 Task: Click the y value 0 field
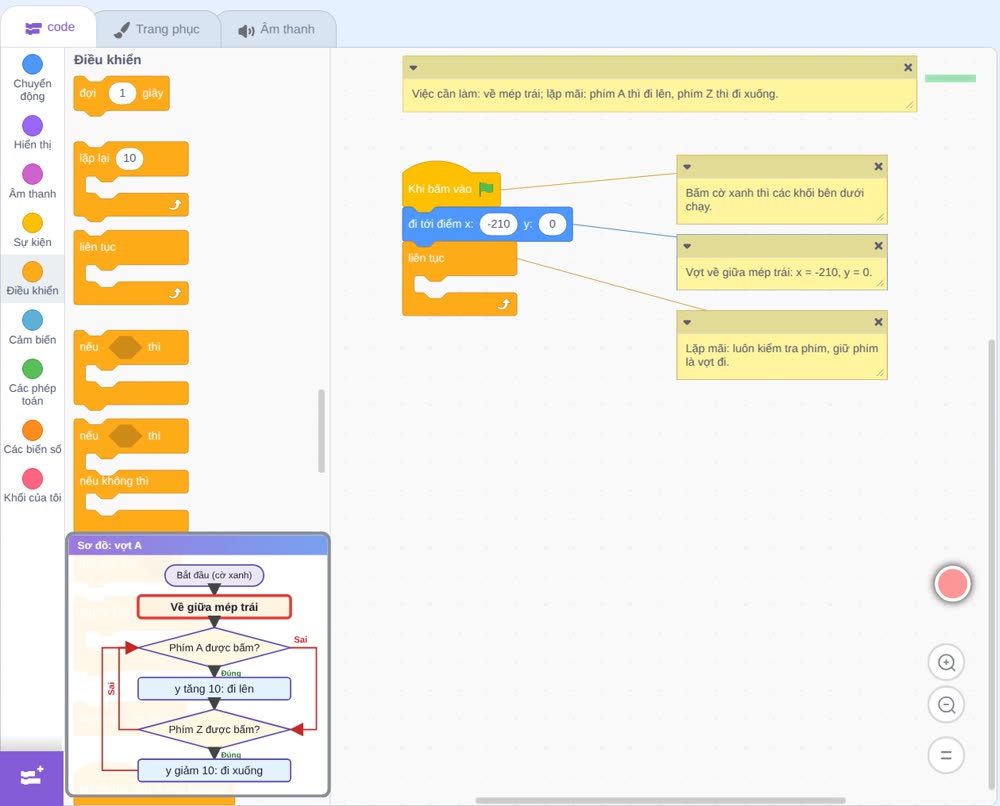tap(552, 224)
